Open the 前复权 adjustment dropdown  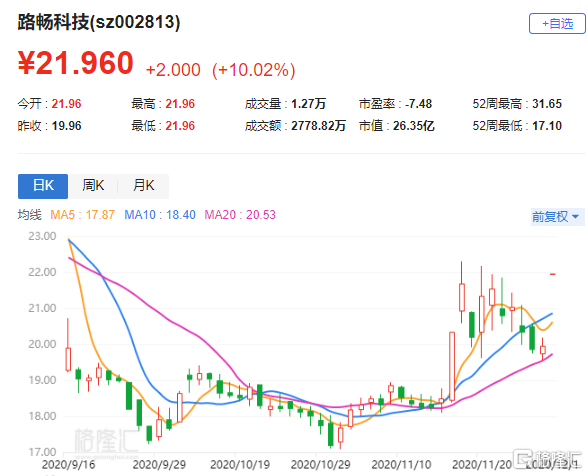[x=557, y=217]
